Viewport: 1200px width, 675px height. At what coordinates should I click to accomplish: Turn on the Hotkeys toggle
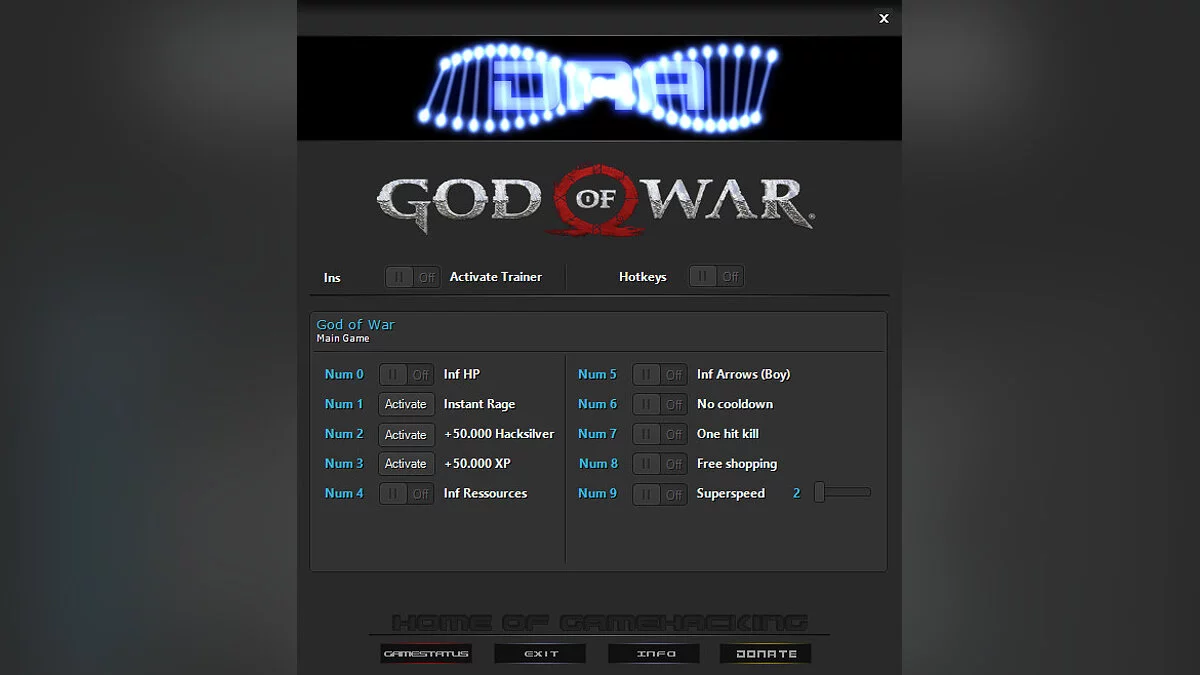pyautogui.click(x=715, y=276)
